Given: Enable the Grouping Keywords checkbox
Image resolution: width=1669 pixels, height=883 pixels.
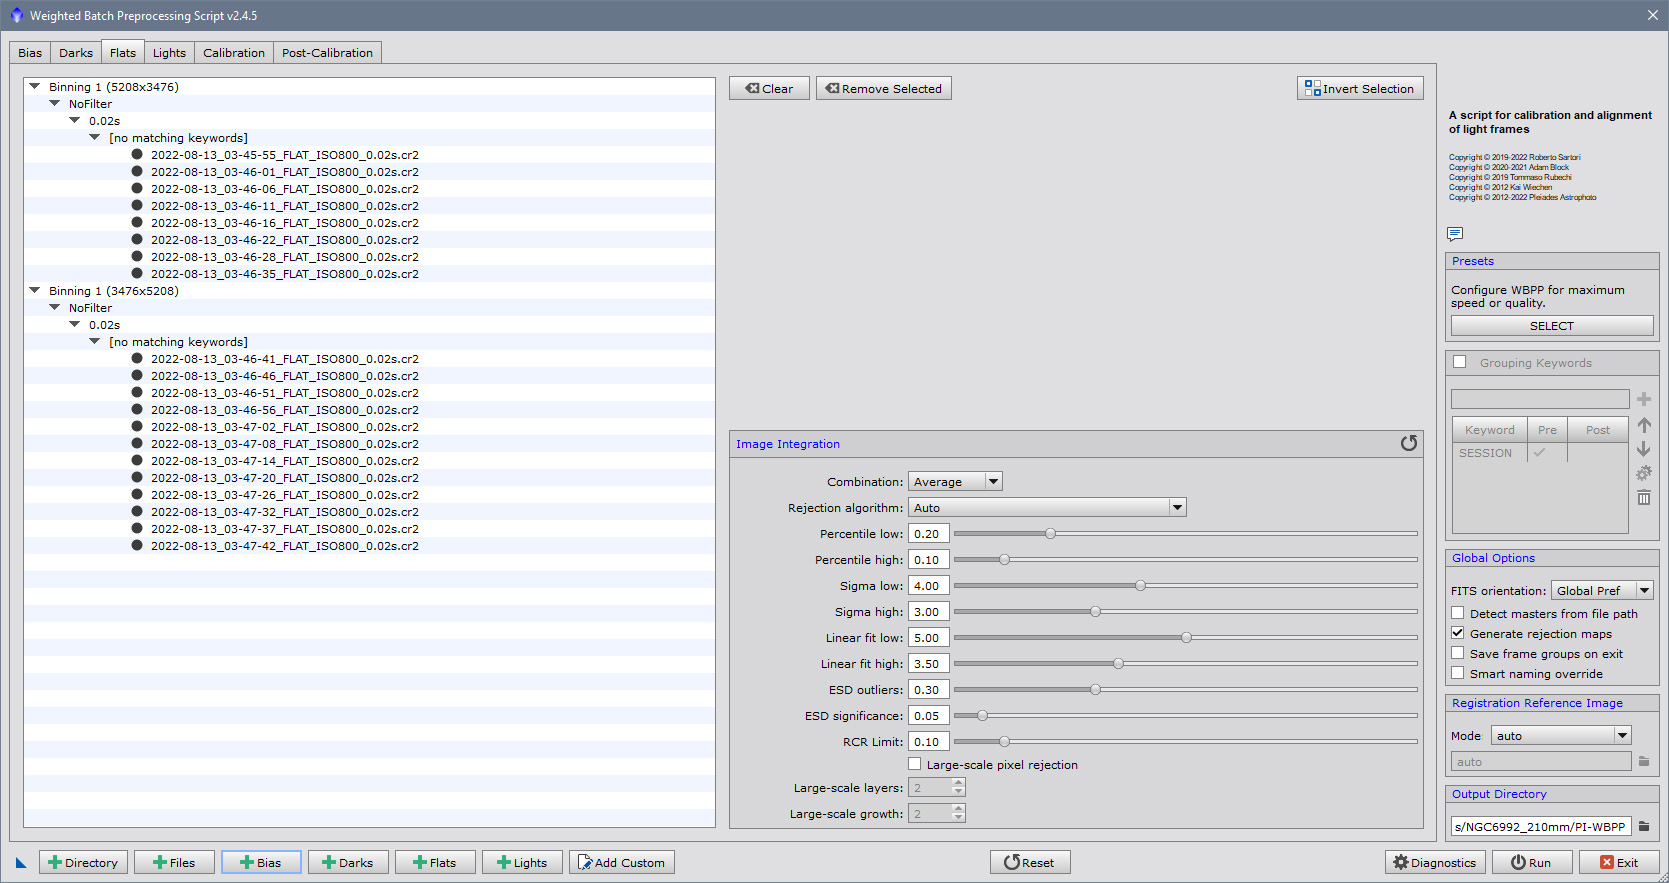Looking at the screenshot, I should tap(1460, 362).
